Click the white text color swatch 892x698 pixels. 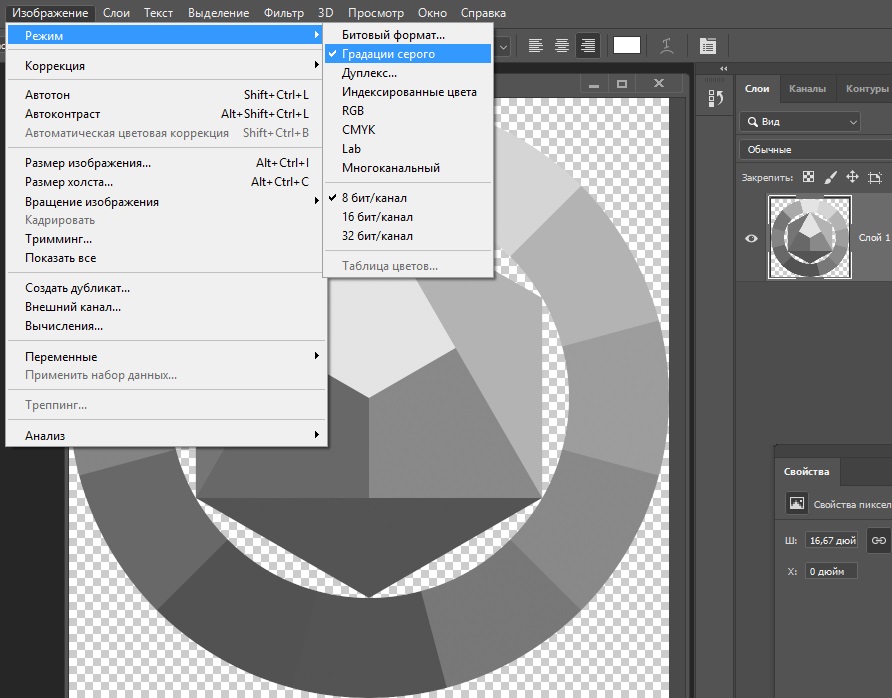coord(626,45)
